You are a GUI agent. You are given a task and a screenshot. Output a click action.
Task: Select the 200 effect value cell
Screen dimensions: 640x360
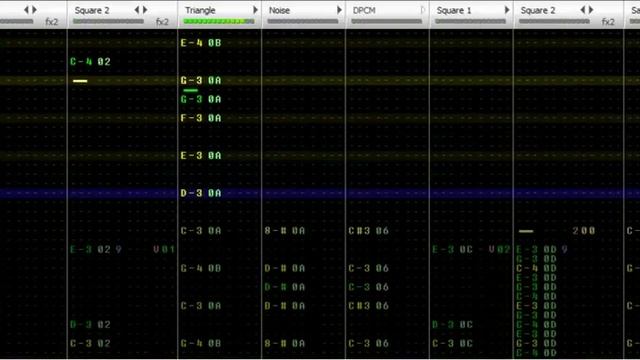click(584, 231)
